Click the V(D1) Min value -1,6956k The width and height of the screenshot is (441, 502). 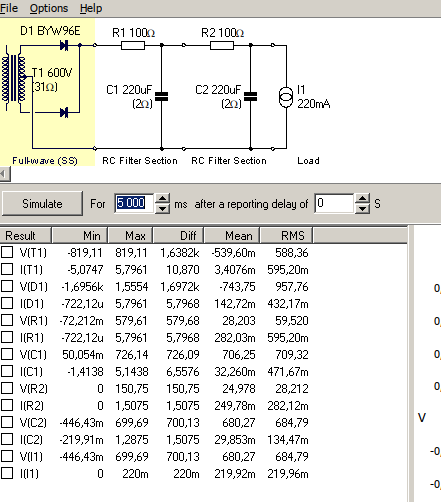tap(82, 287)
